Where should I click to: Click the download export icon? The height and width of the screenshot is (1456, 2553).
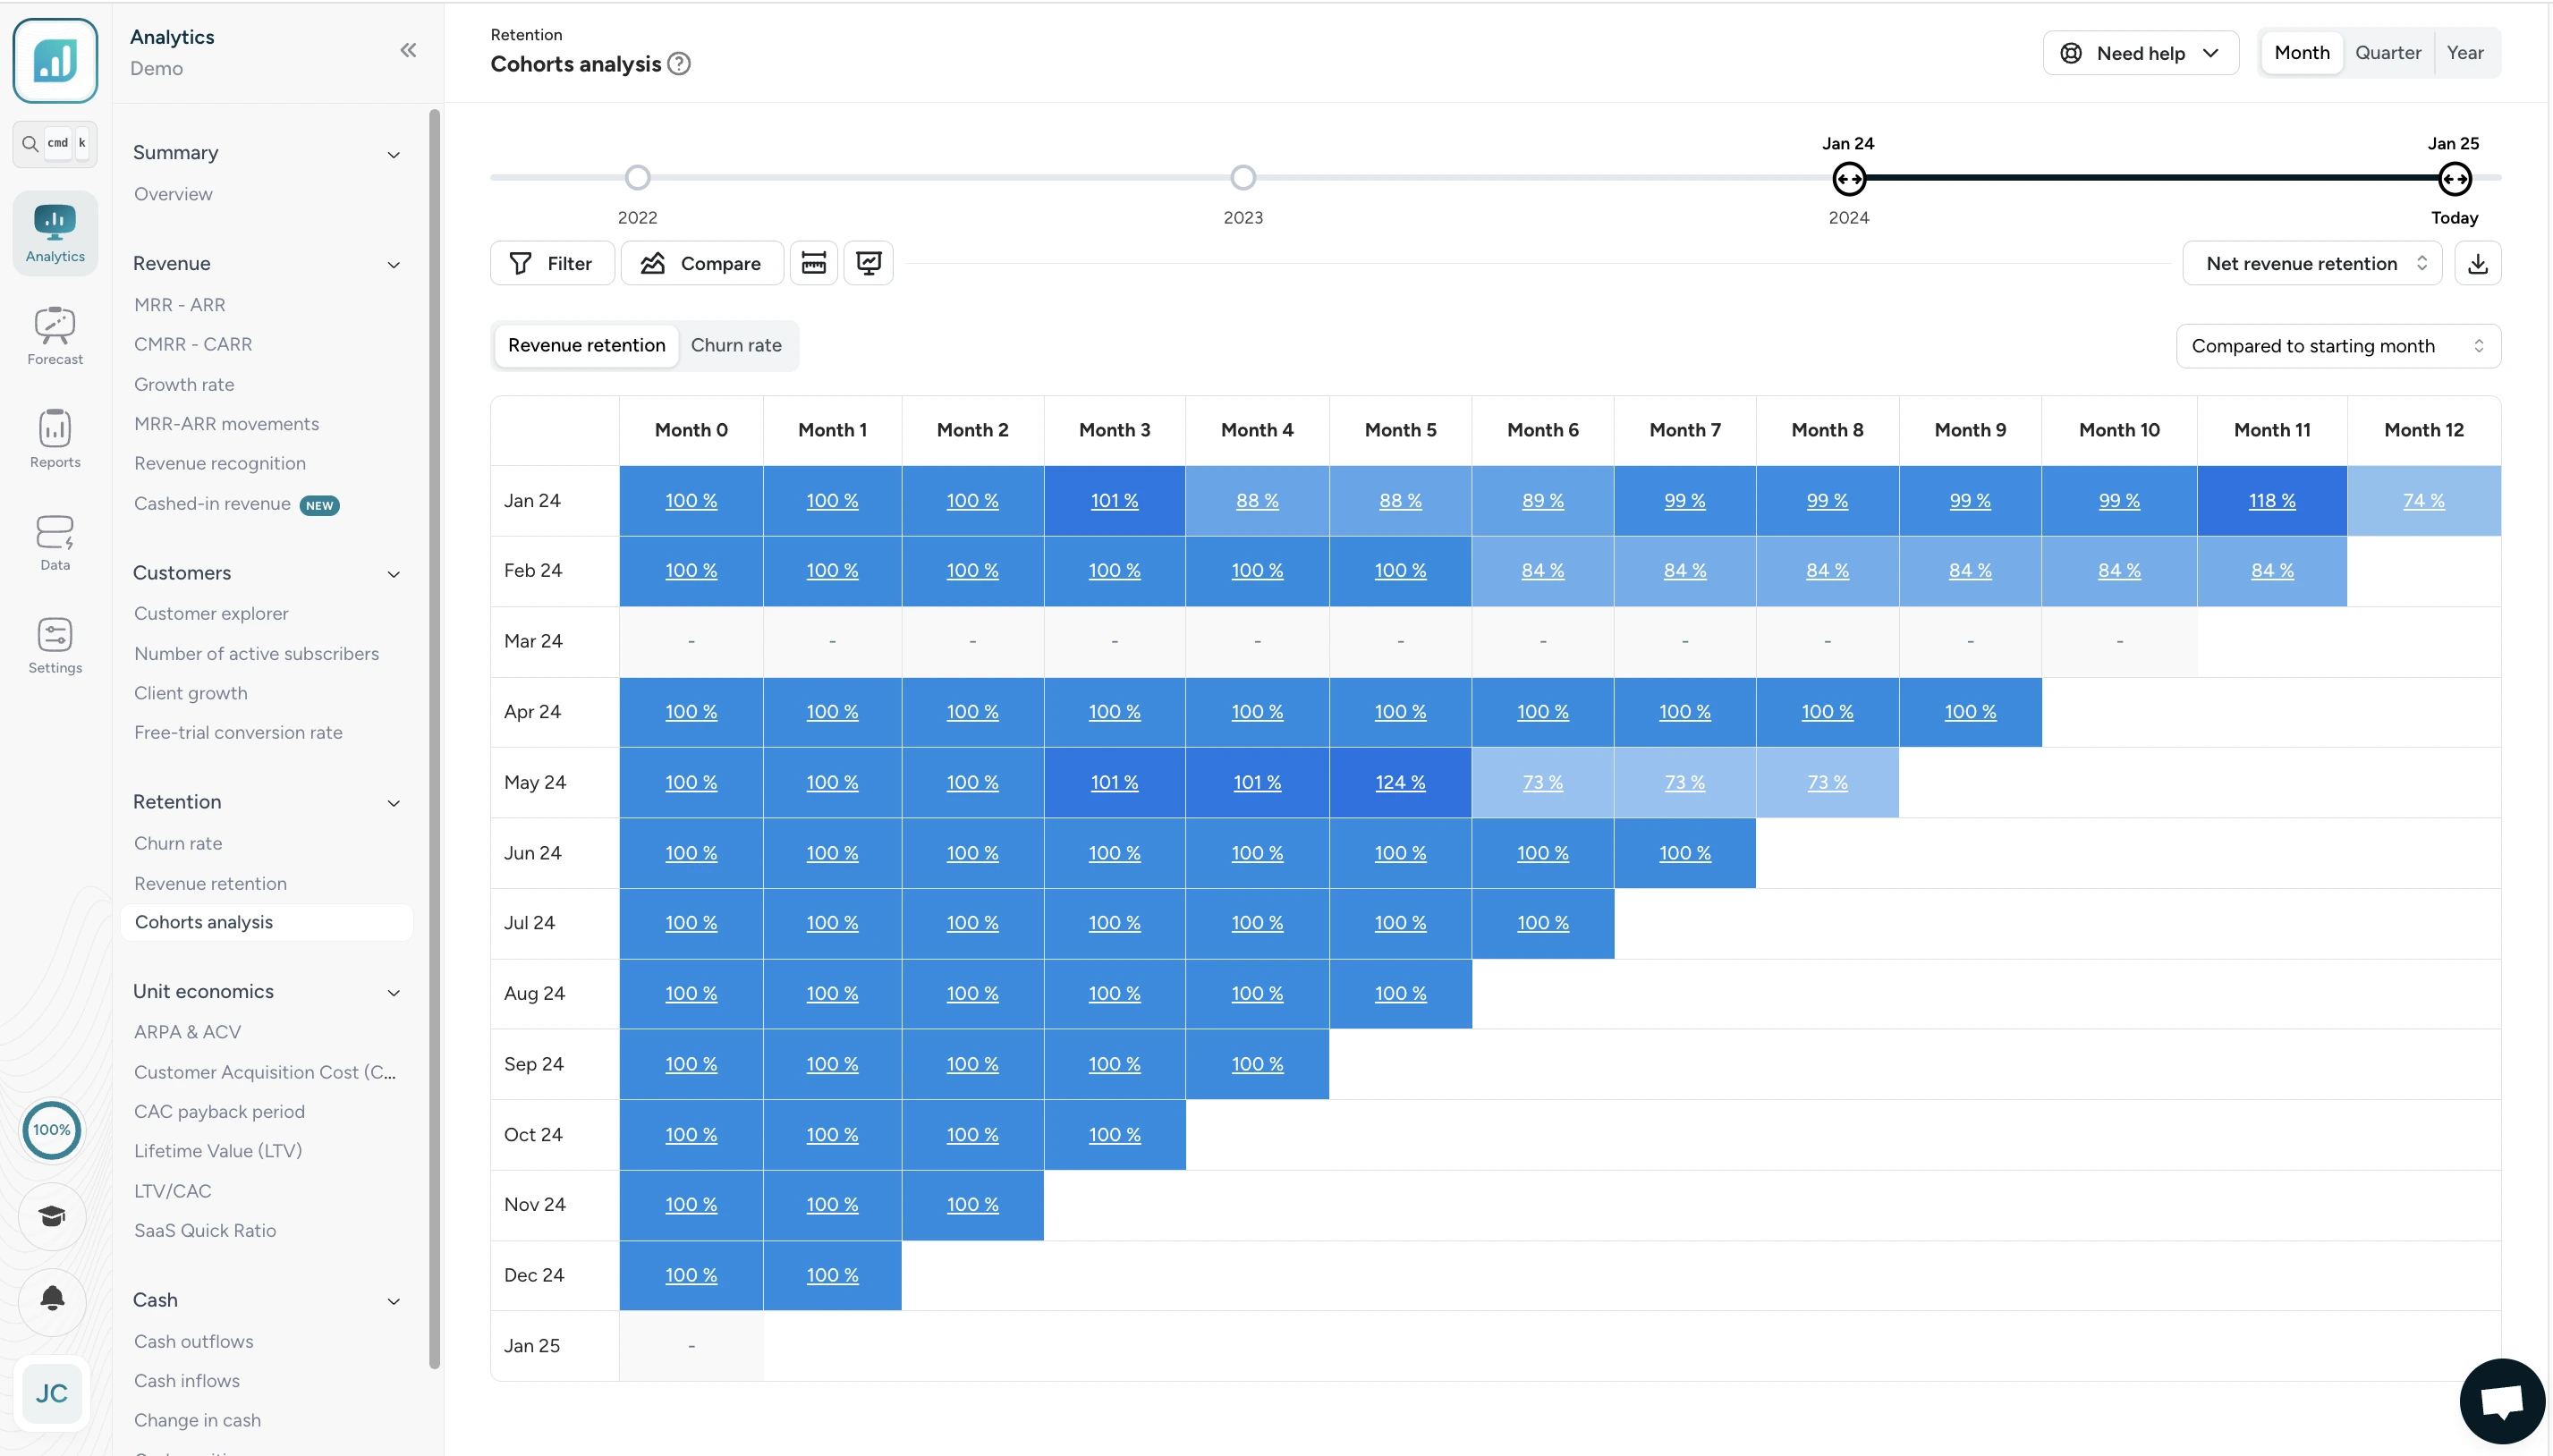2477,263
